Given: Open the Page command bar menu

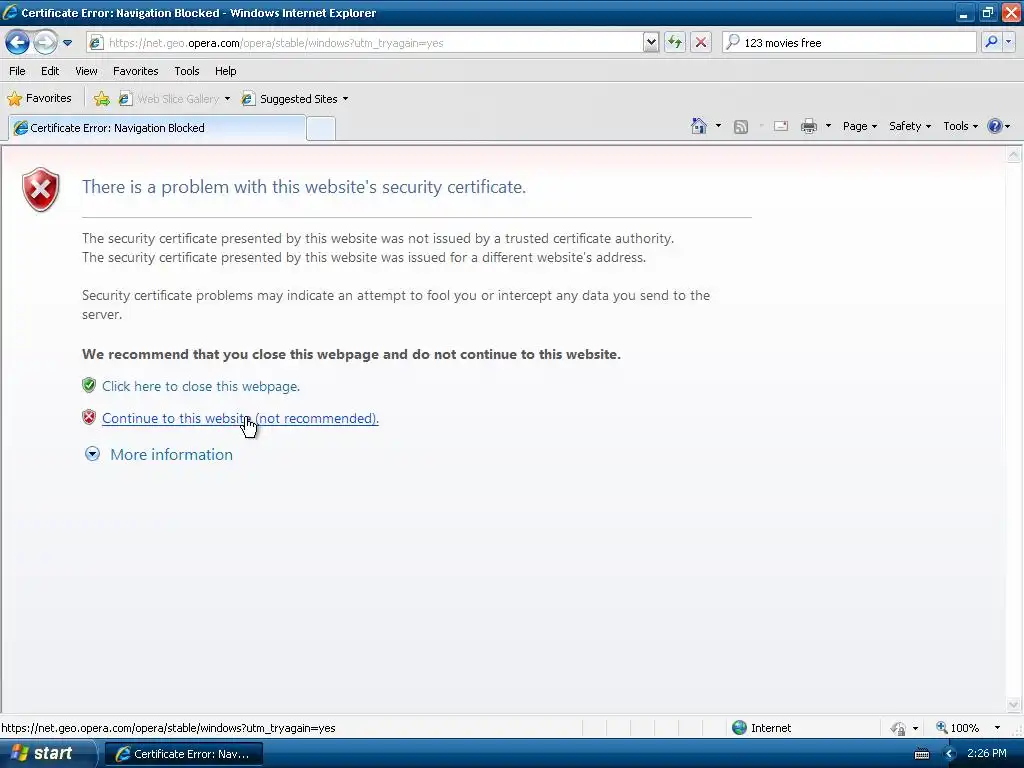Looking at the screenshot, I should [859, 126].
